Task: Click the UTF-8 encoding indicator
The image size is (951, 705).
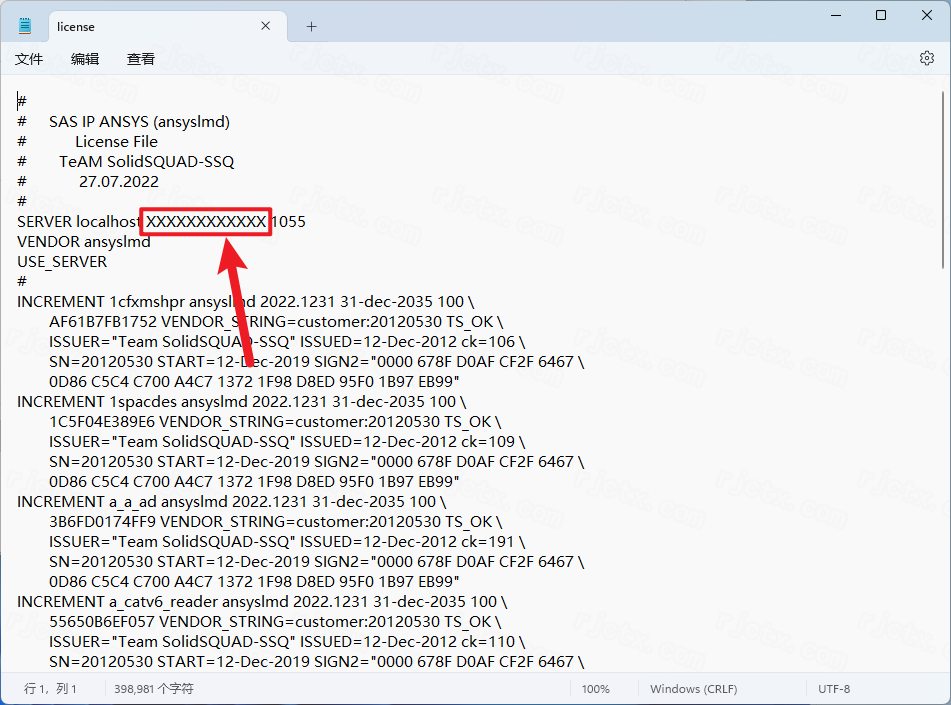Action: 834,689
